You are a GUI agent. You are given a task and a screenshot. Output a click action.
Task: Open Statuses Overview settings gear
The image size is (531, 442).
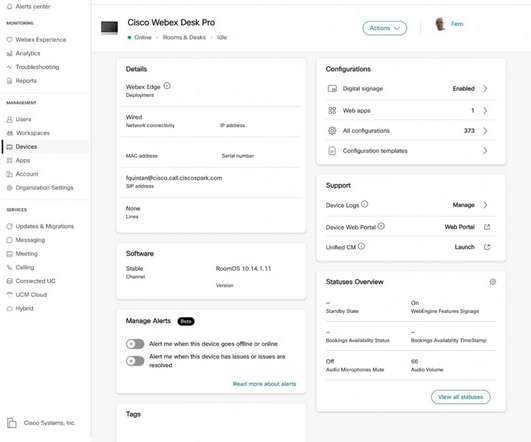click(492, 282)
